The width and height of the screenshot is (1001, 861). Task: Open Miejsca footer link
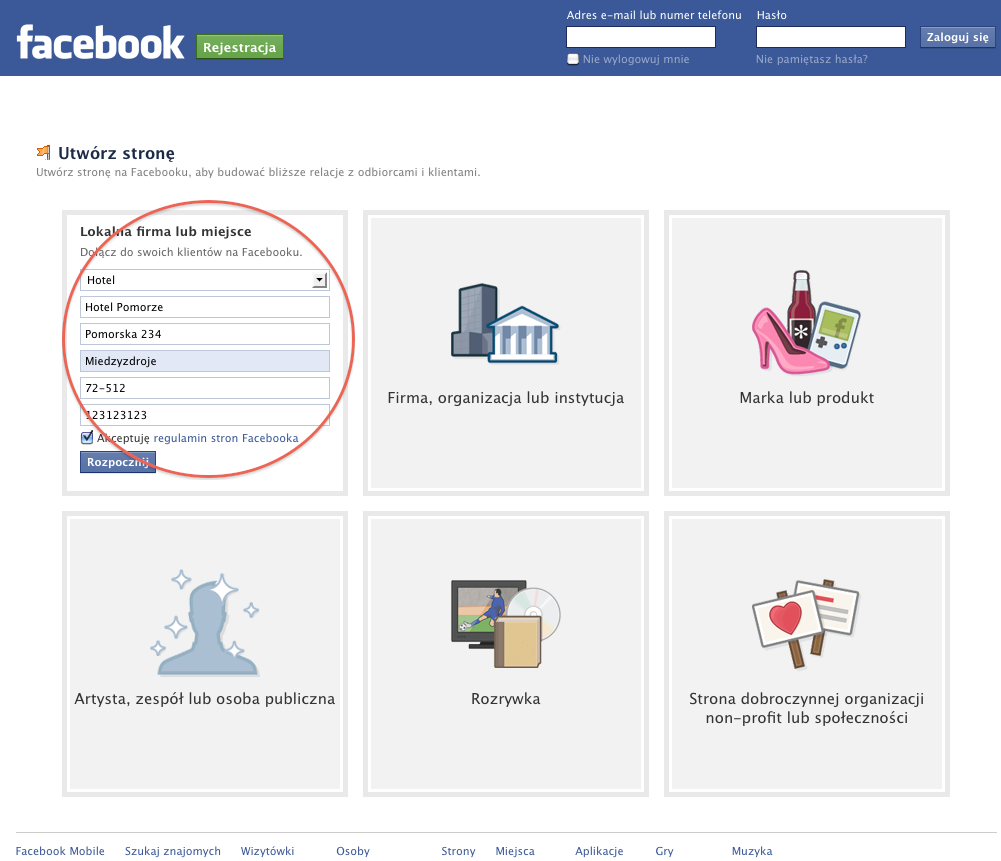(515, 851)
